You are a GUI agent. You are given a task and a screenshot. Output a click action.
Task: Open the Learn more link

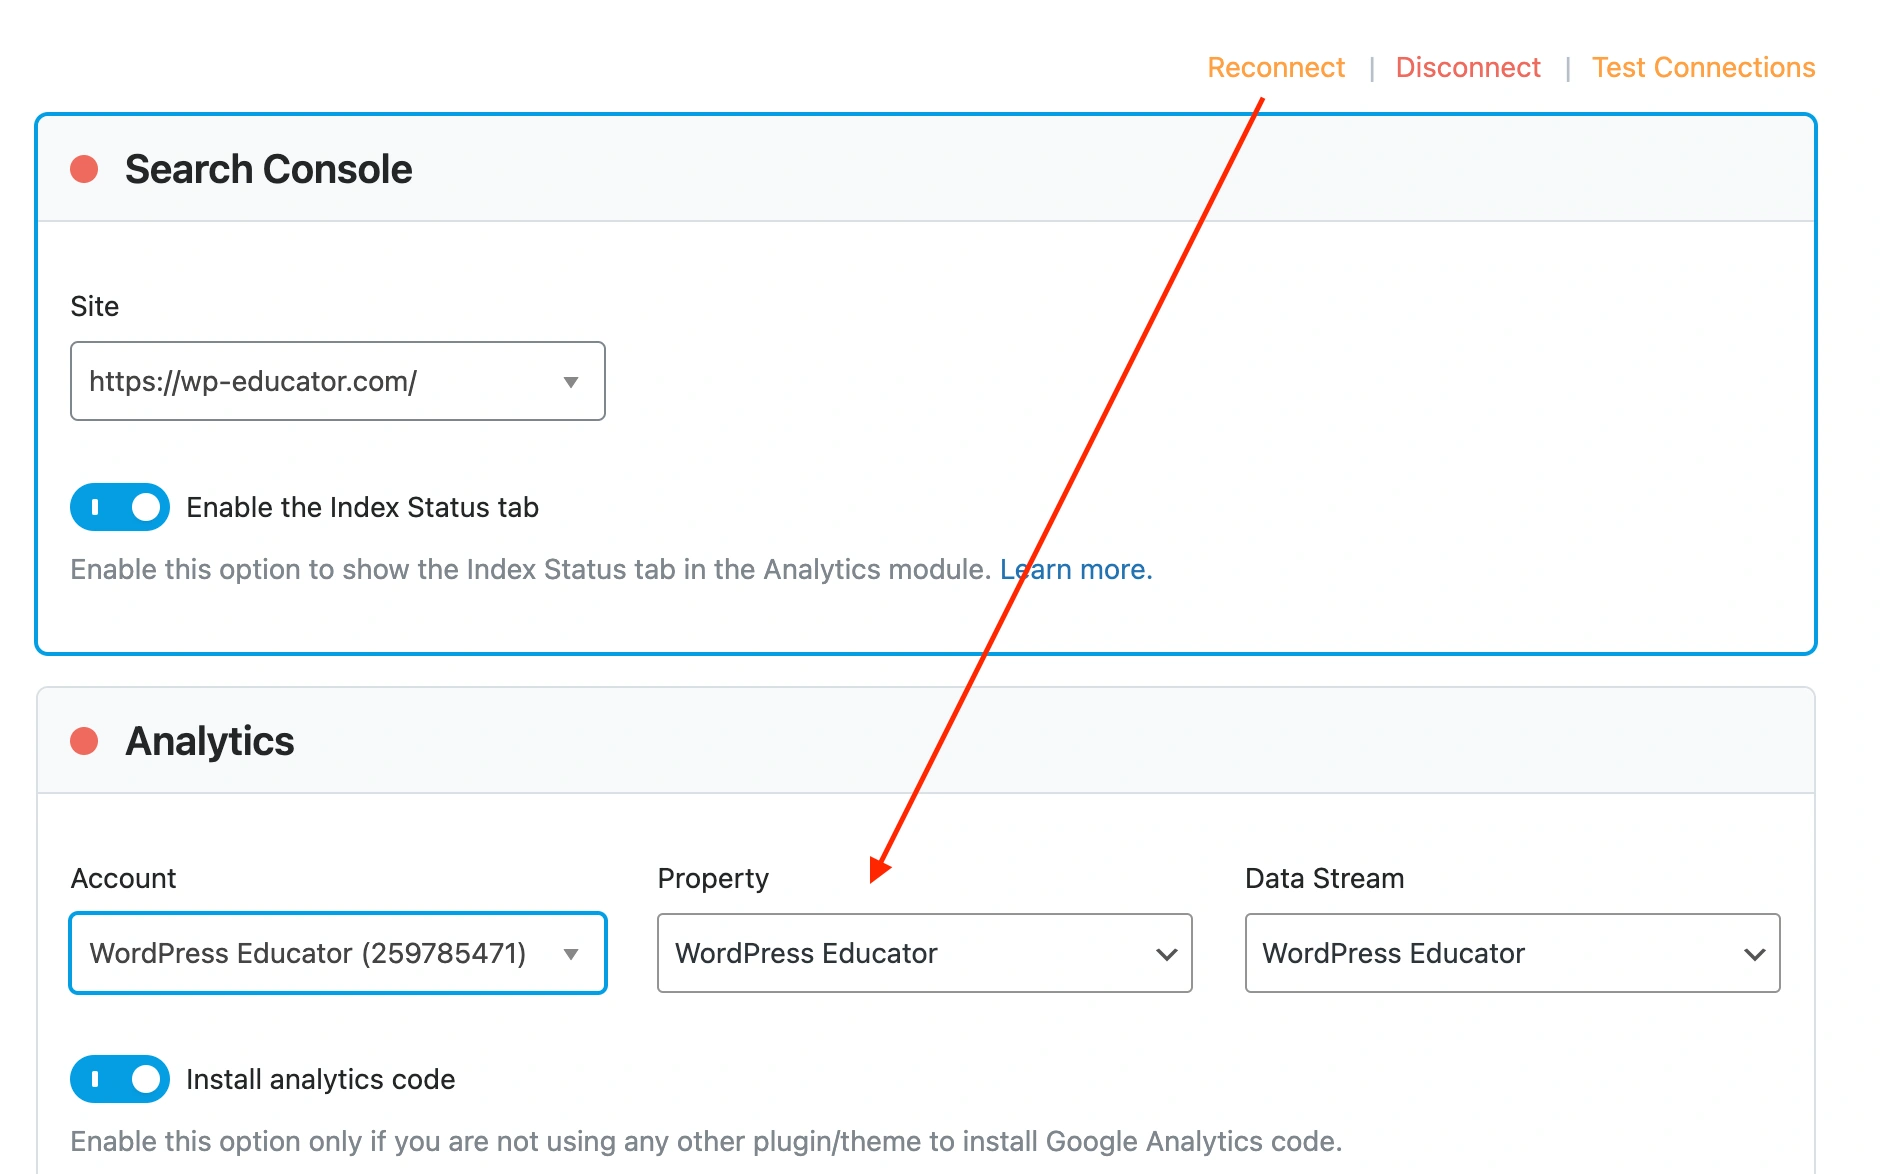pos(1076,569)
